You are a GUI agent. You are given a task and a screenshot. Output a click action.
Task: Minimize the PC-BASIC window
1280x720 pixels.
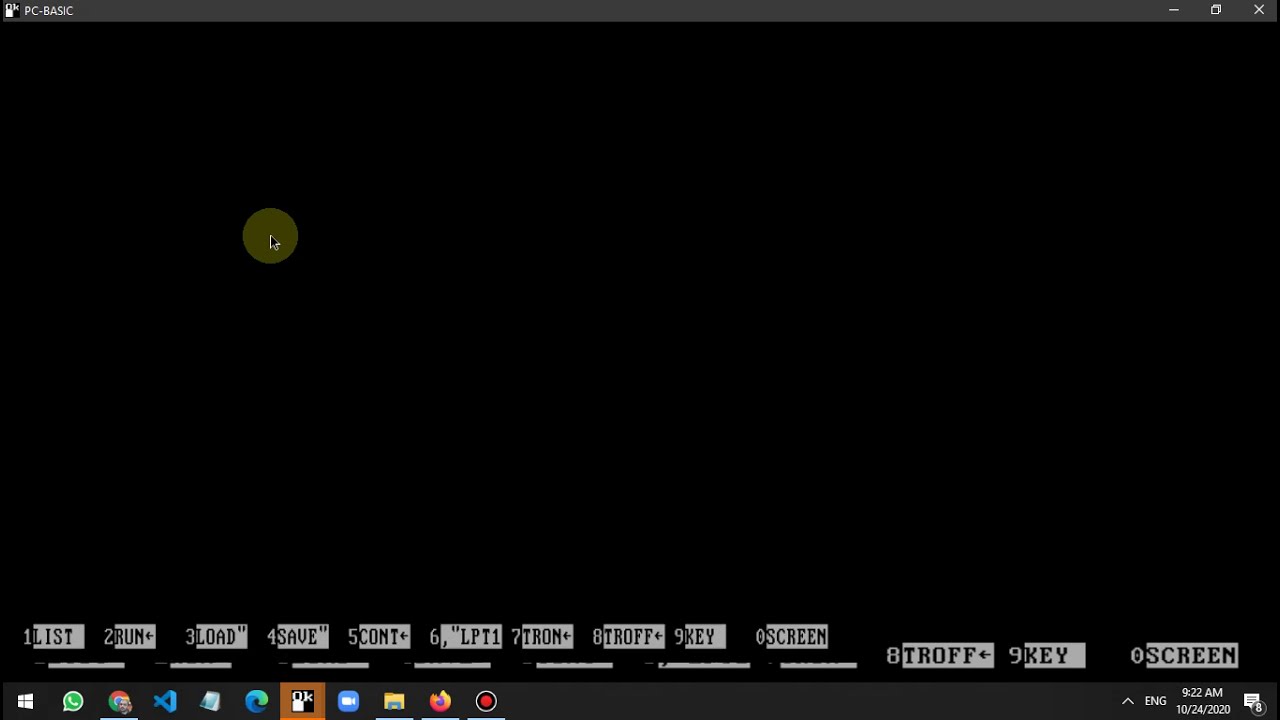[x=1174, y=10]
